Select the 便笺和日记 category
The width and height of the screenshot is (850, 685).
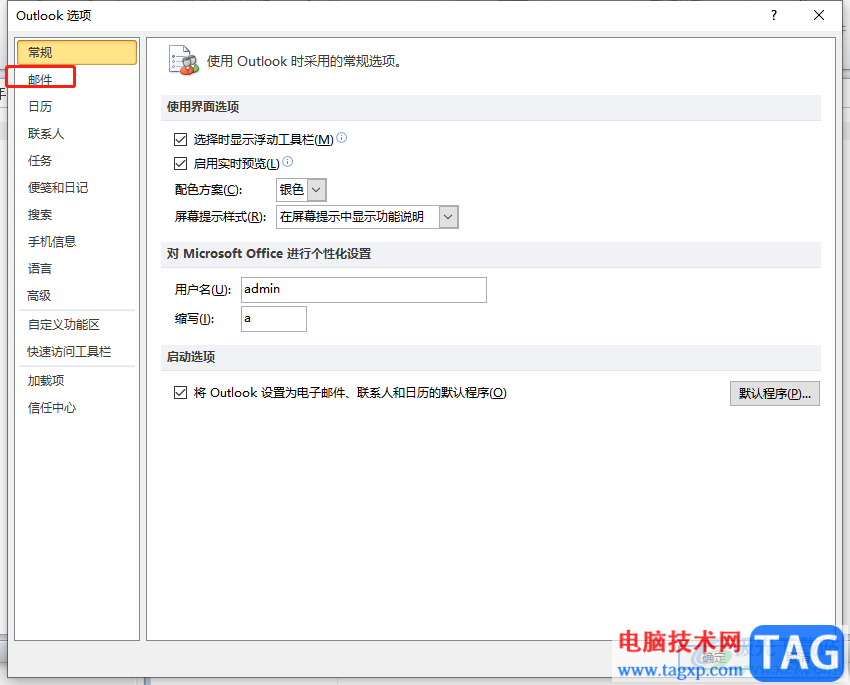coord(76,188)
